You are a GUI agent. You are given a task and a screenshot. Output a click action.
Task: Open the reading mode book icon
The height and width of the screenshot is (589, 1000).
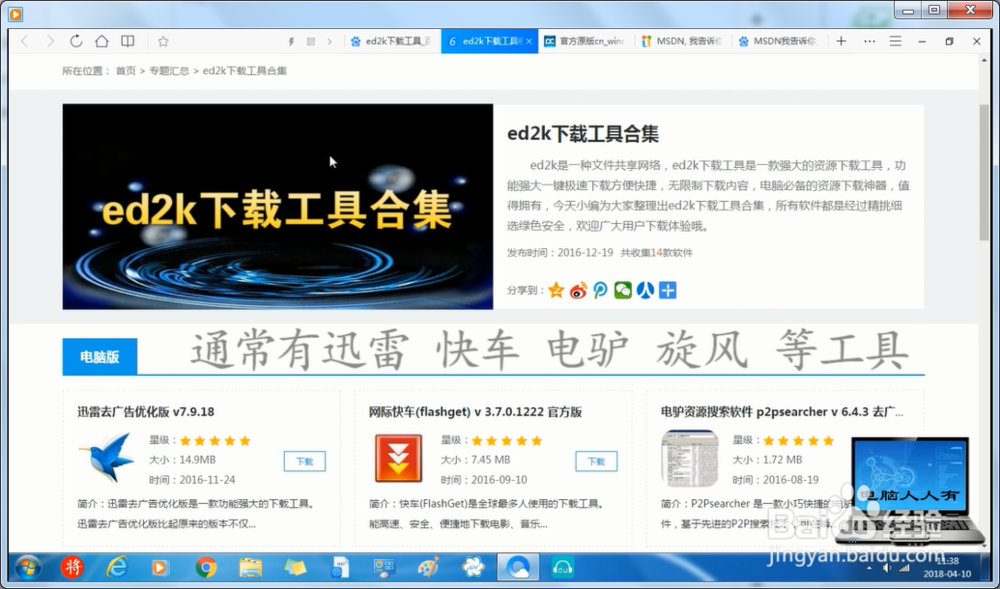pos(128,41)
